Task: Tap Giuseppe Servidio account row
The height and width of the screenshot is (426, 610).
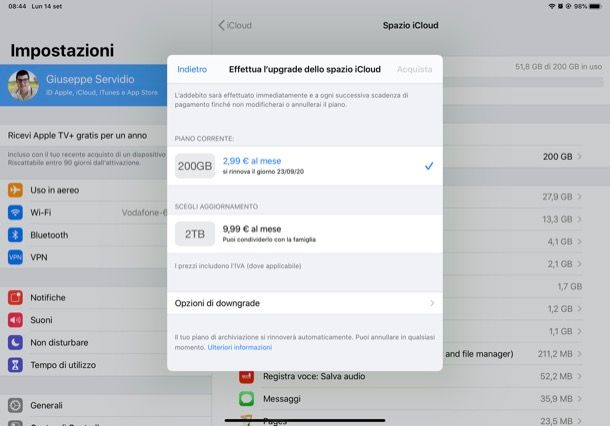Action: [84, 85]
